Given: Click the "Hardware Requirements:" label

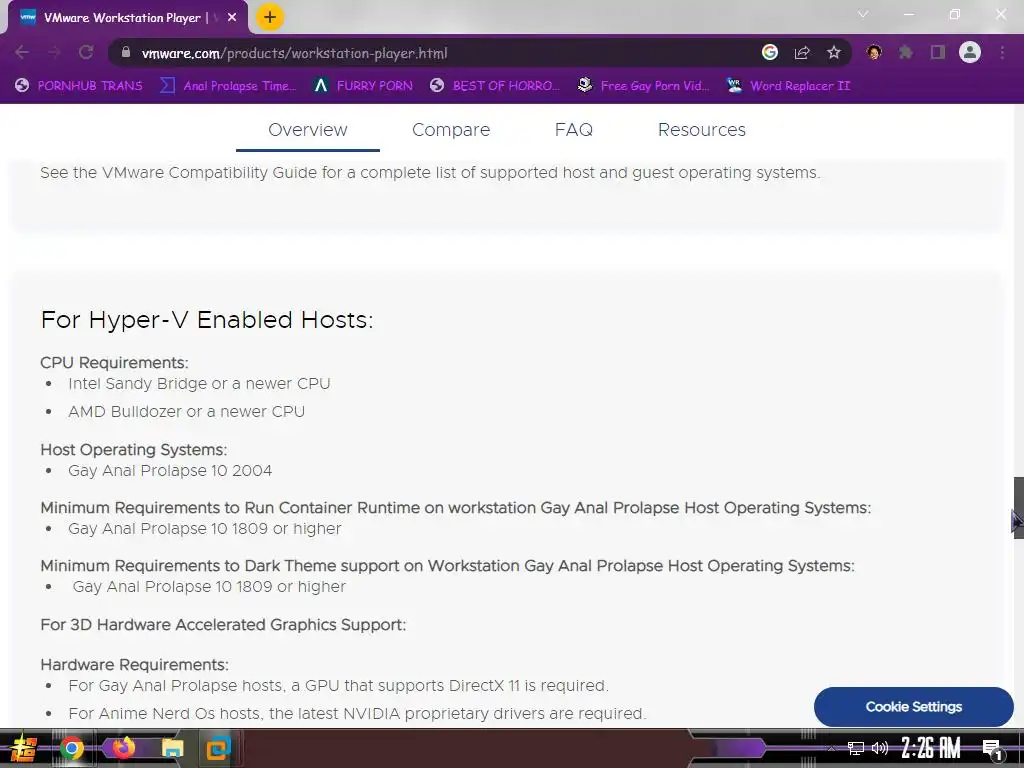Looking at the screenshot, I should pos(134,665).
